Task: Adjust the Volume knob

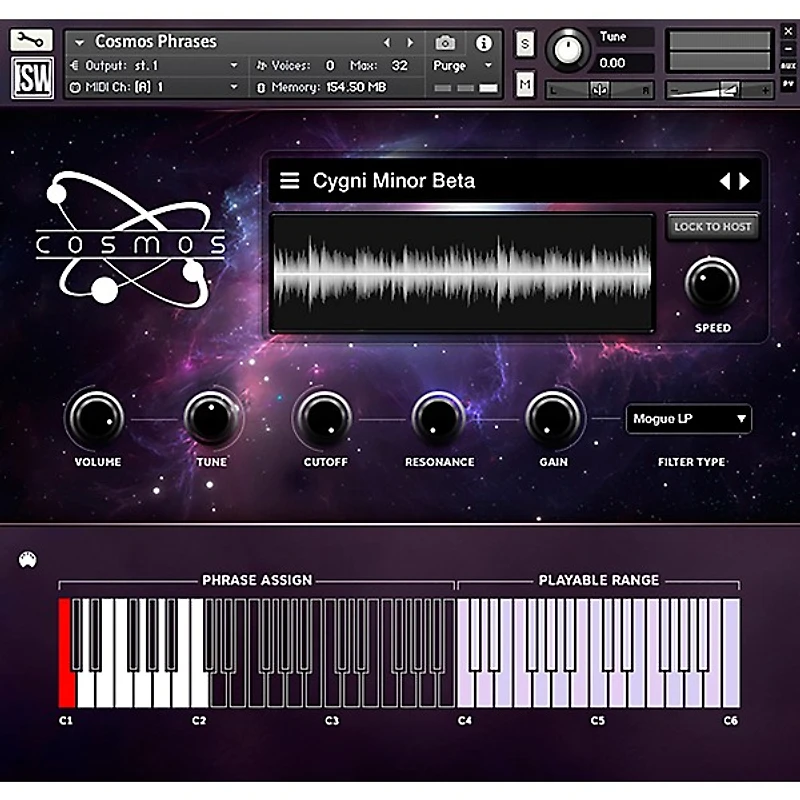Action: point(96,418)
